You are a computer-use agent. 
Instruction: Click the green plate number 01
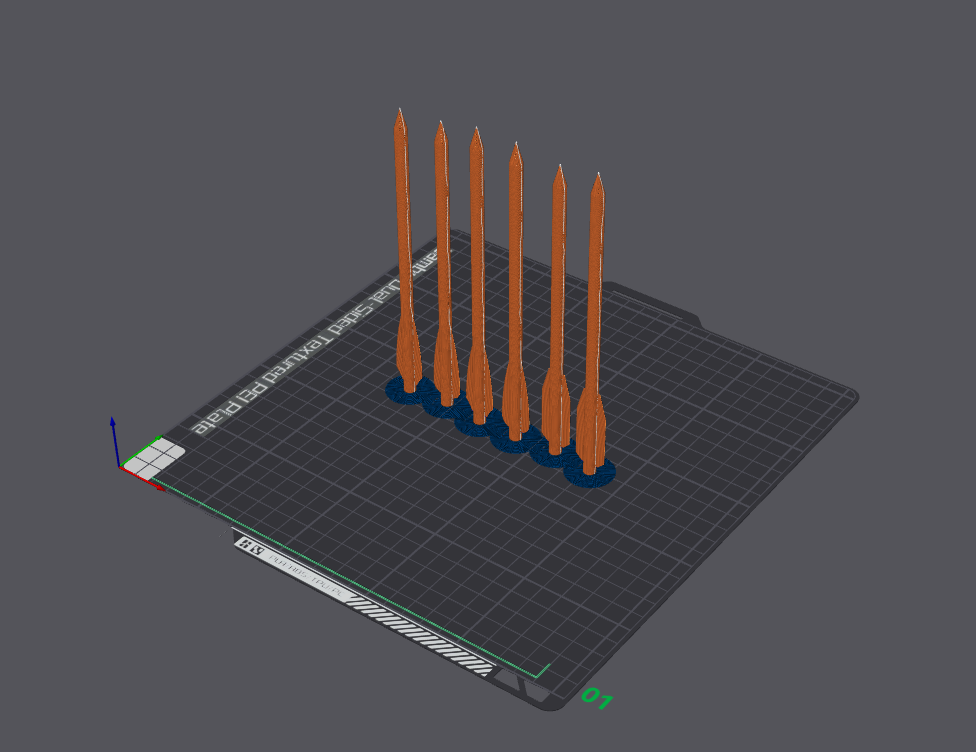597,698
